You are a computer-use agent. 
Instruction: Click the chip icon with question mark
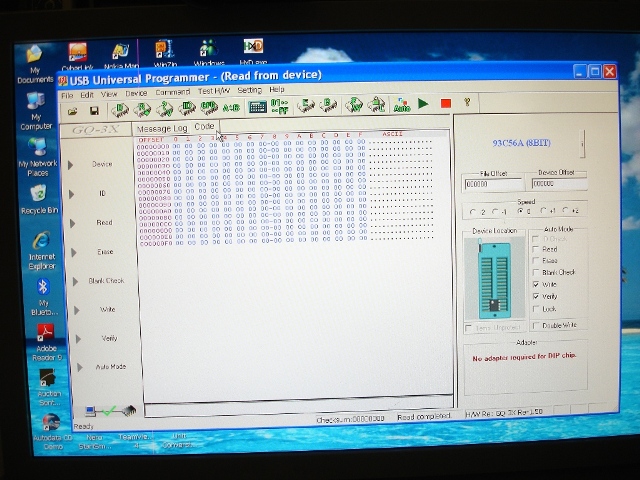[x=165, y=109]
